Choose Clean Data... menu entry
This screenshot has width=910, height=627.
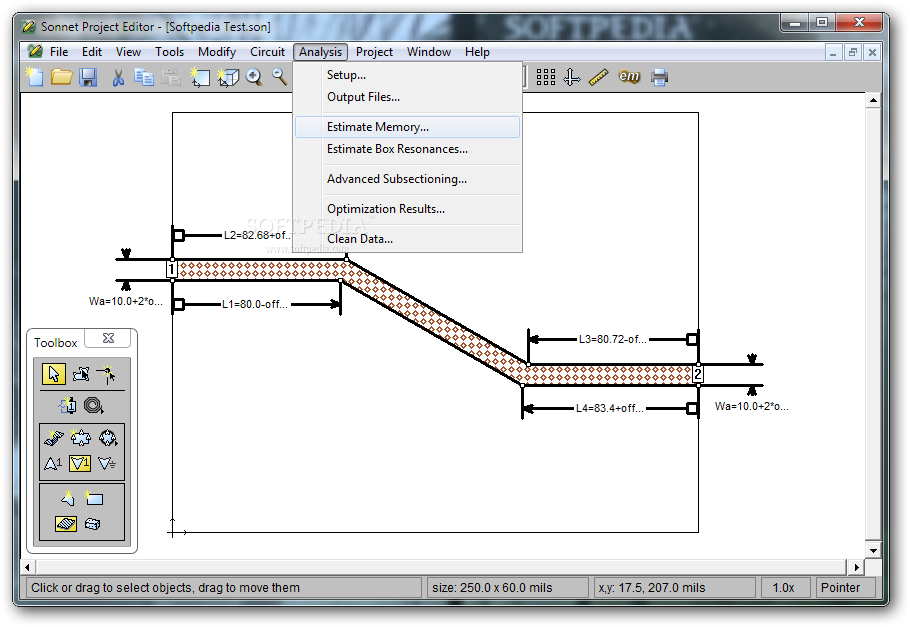click(x=407, y=239)
